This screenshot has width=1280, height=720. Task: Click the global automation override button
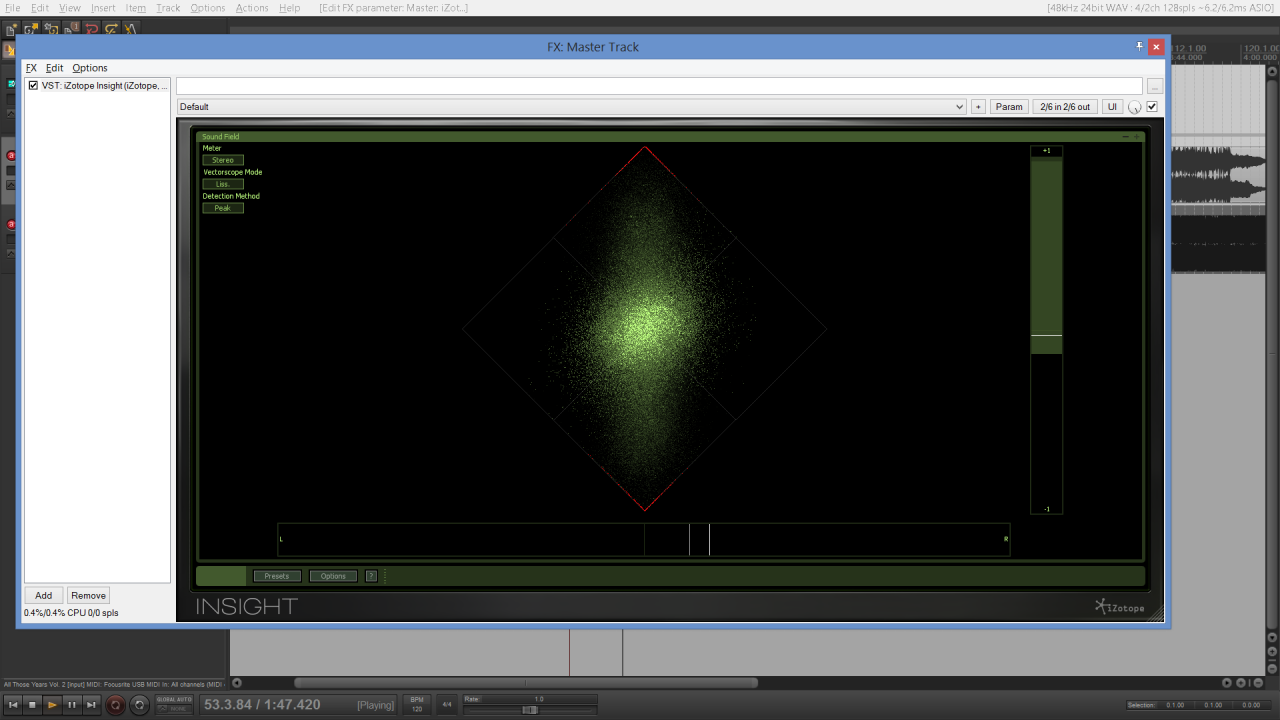pos(174,705)
